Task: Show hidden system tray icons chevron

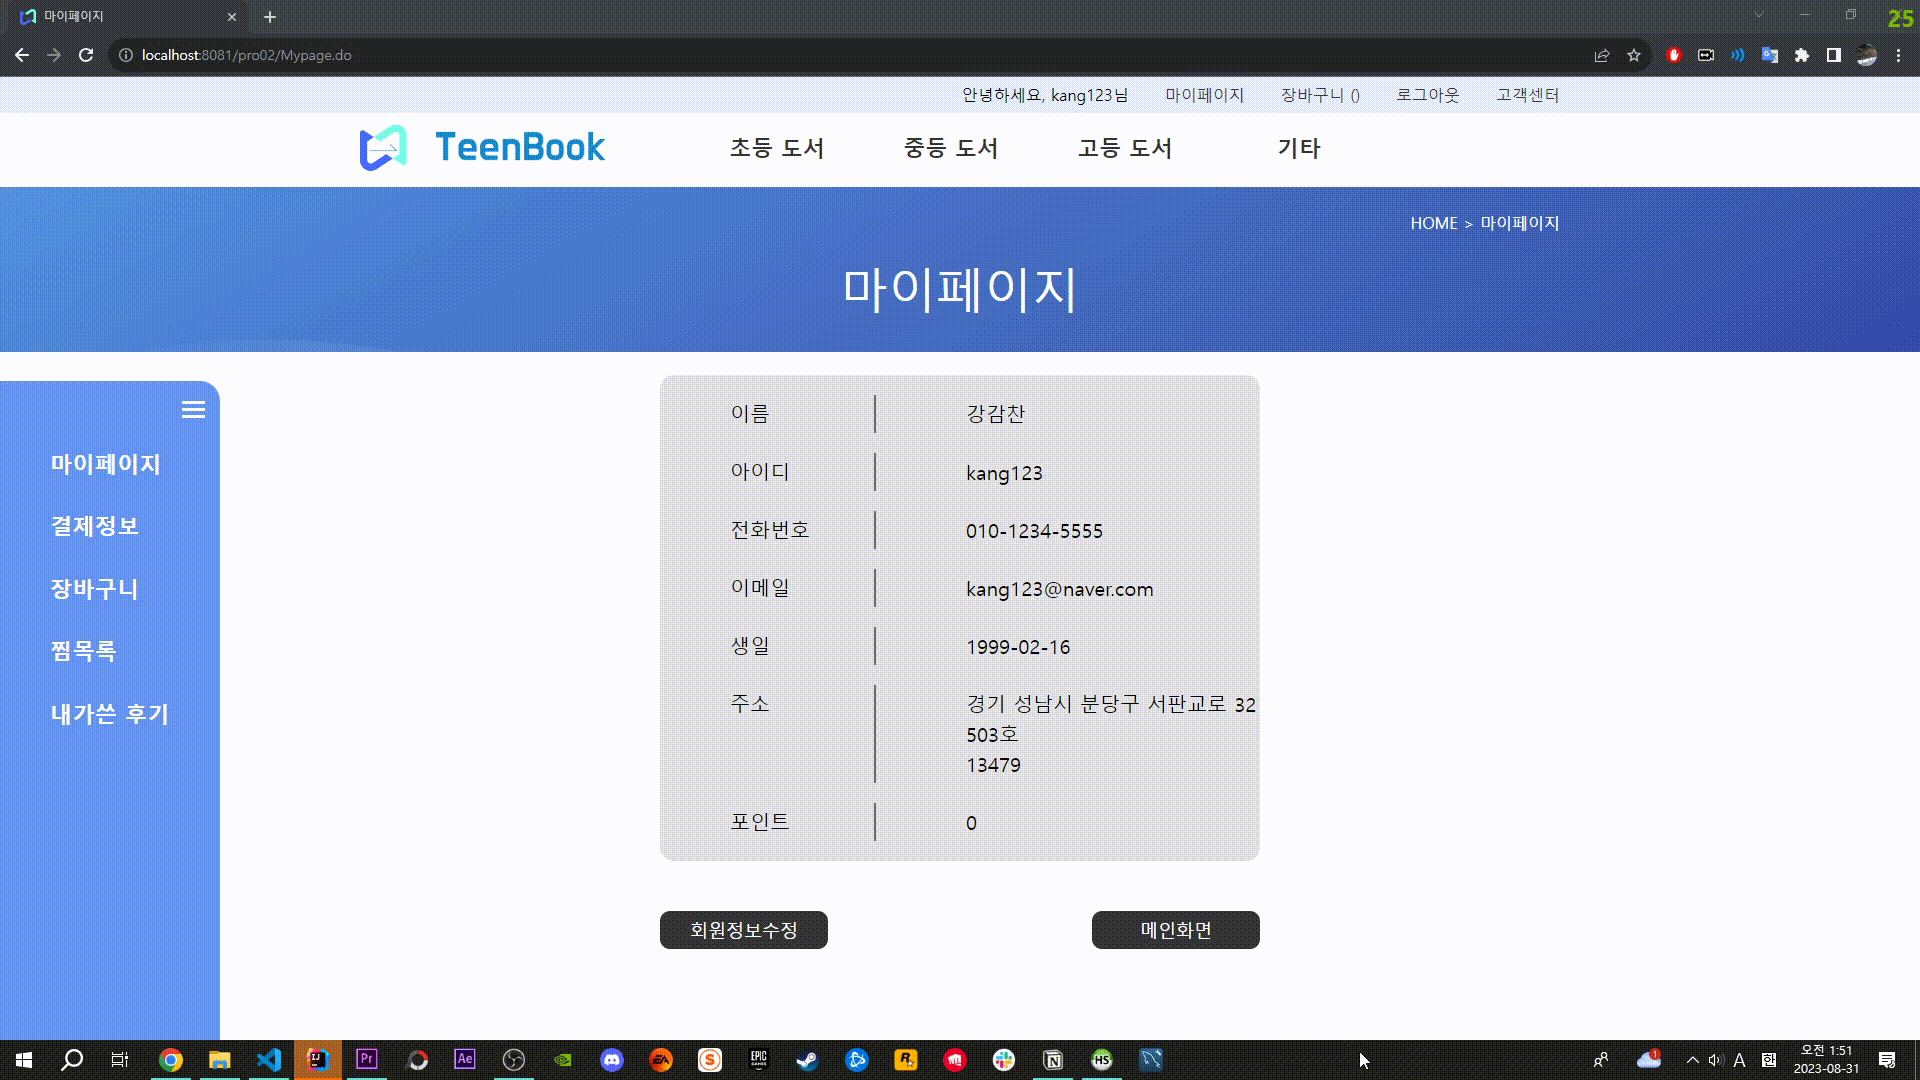Action: (1692, 1060)
